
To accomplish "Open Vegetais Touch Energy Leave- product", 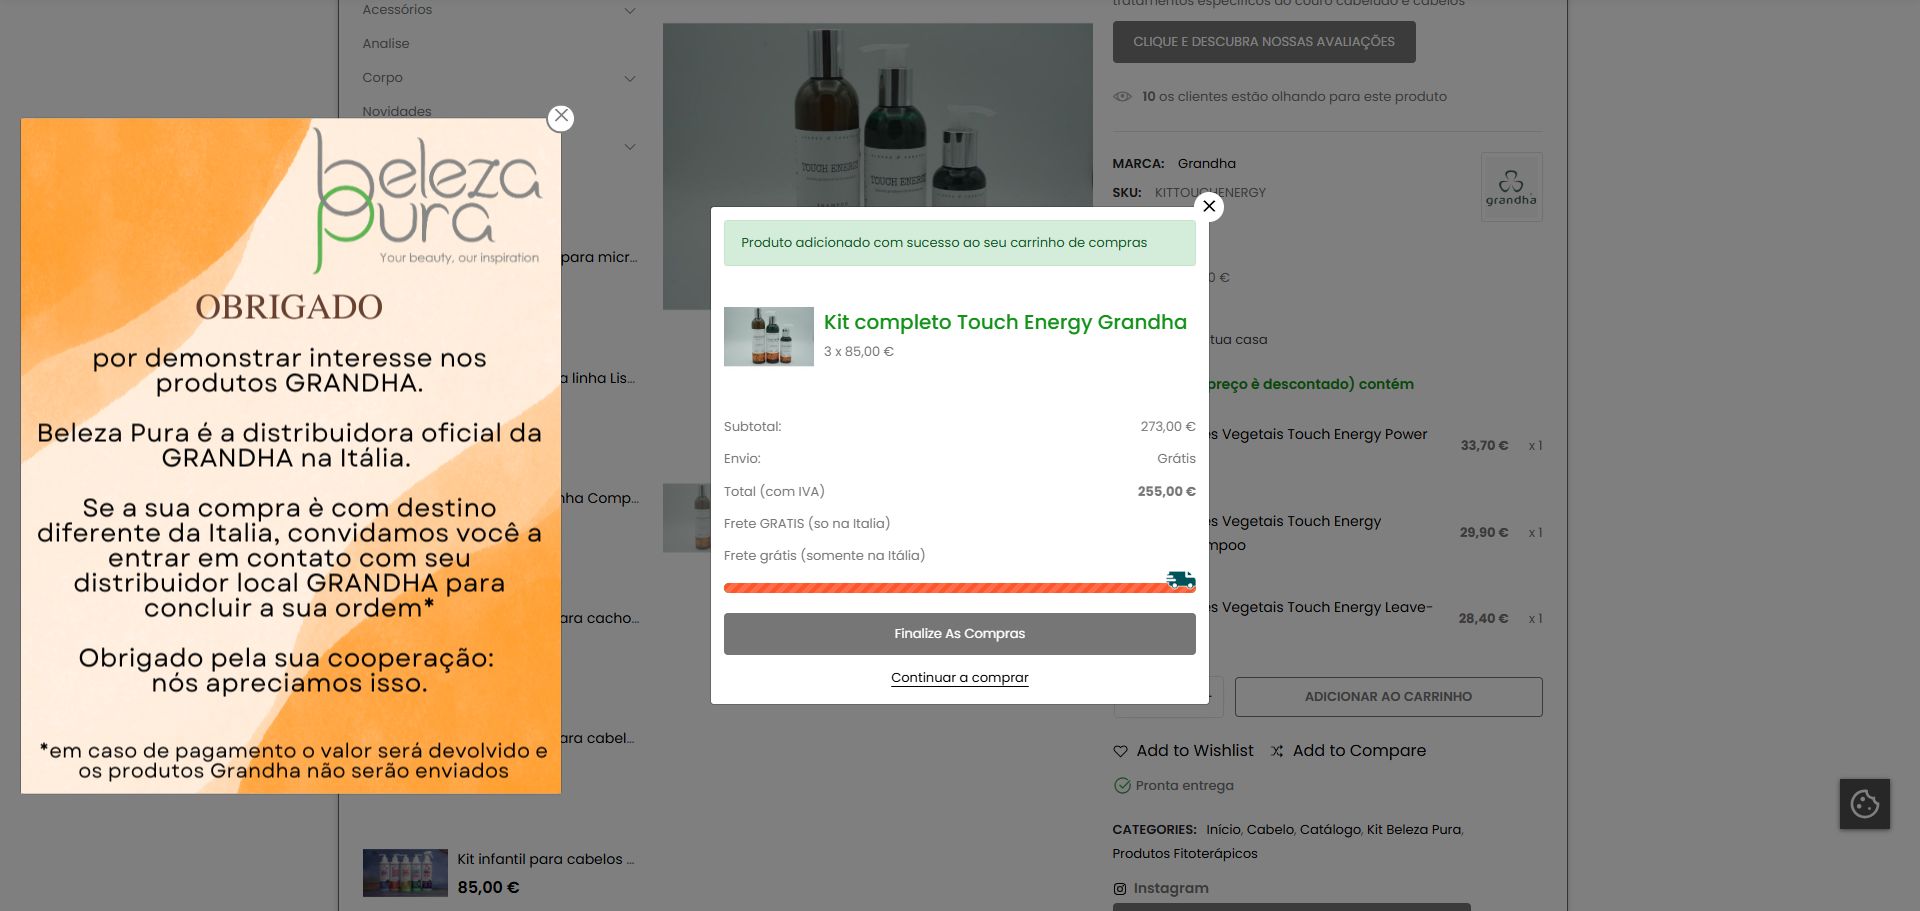I will tap(1321, 607).
